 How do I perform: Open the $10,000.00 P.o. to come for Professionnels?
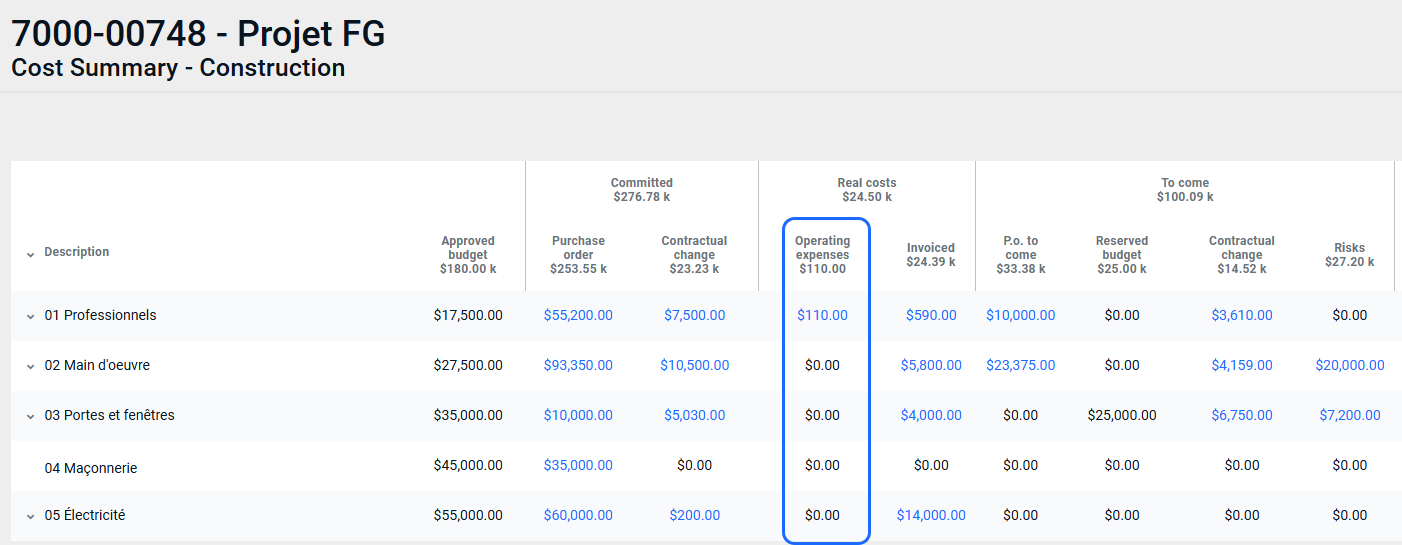(1020, 315)
